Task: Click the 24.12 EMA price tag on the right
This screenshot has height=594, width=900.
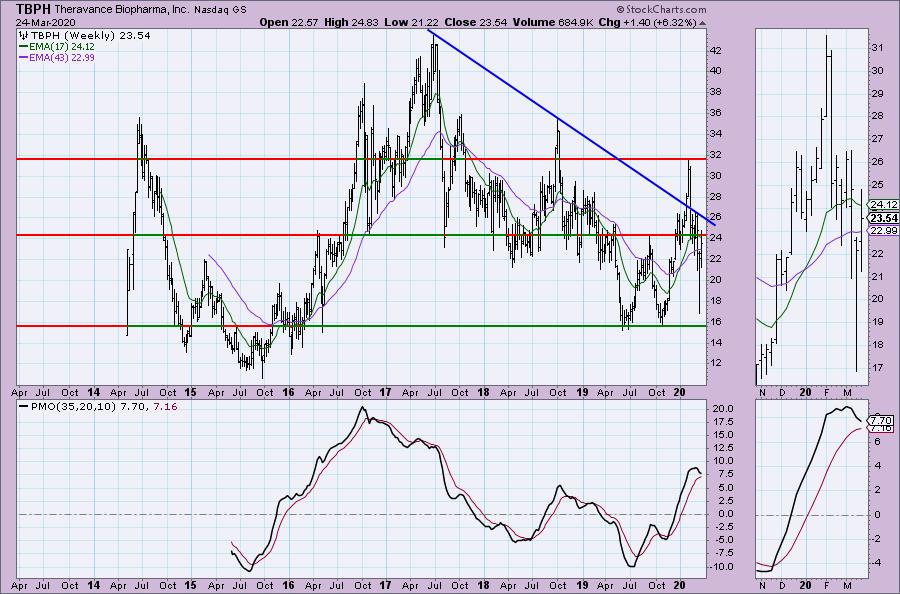Action: 883,205
